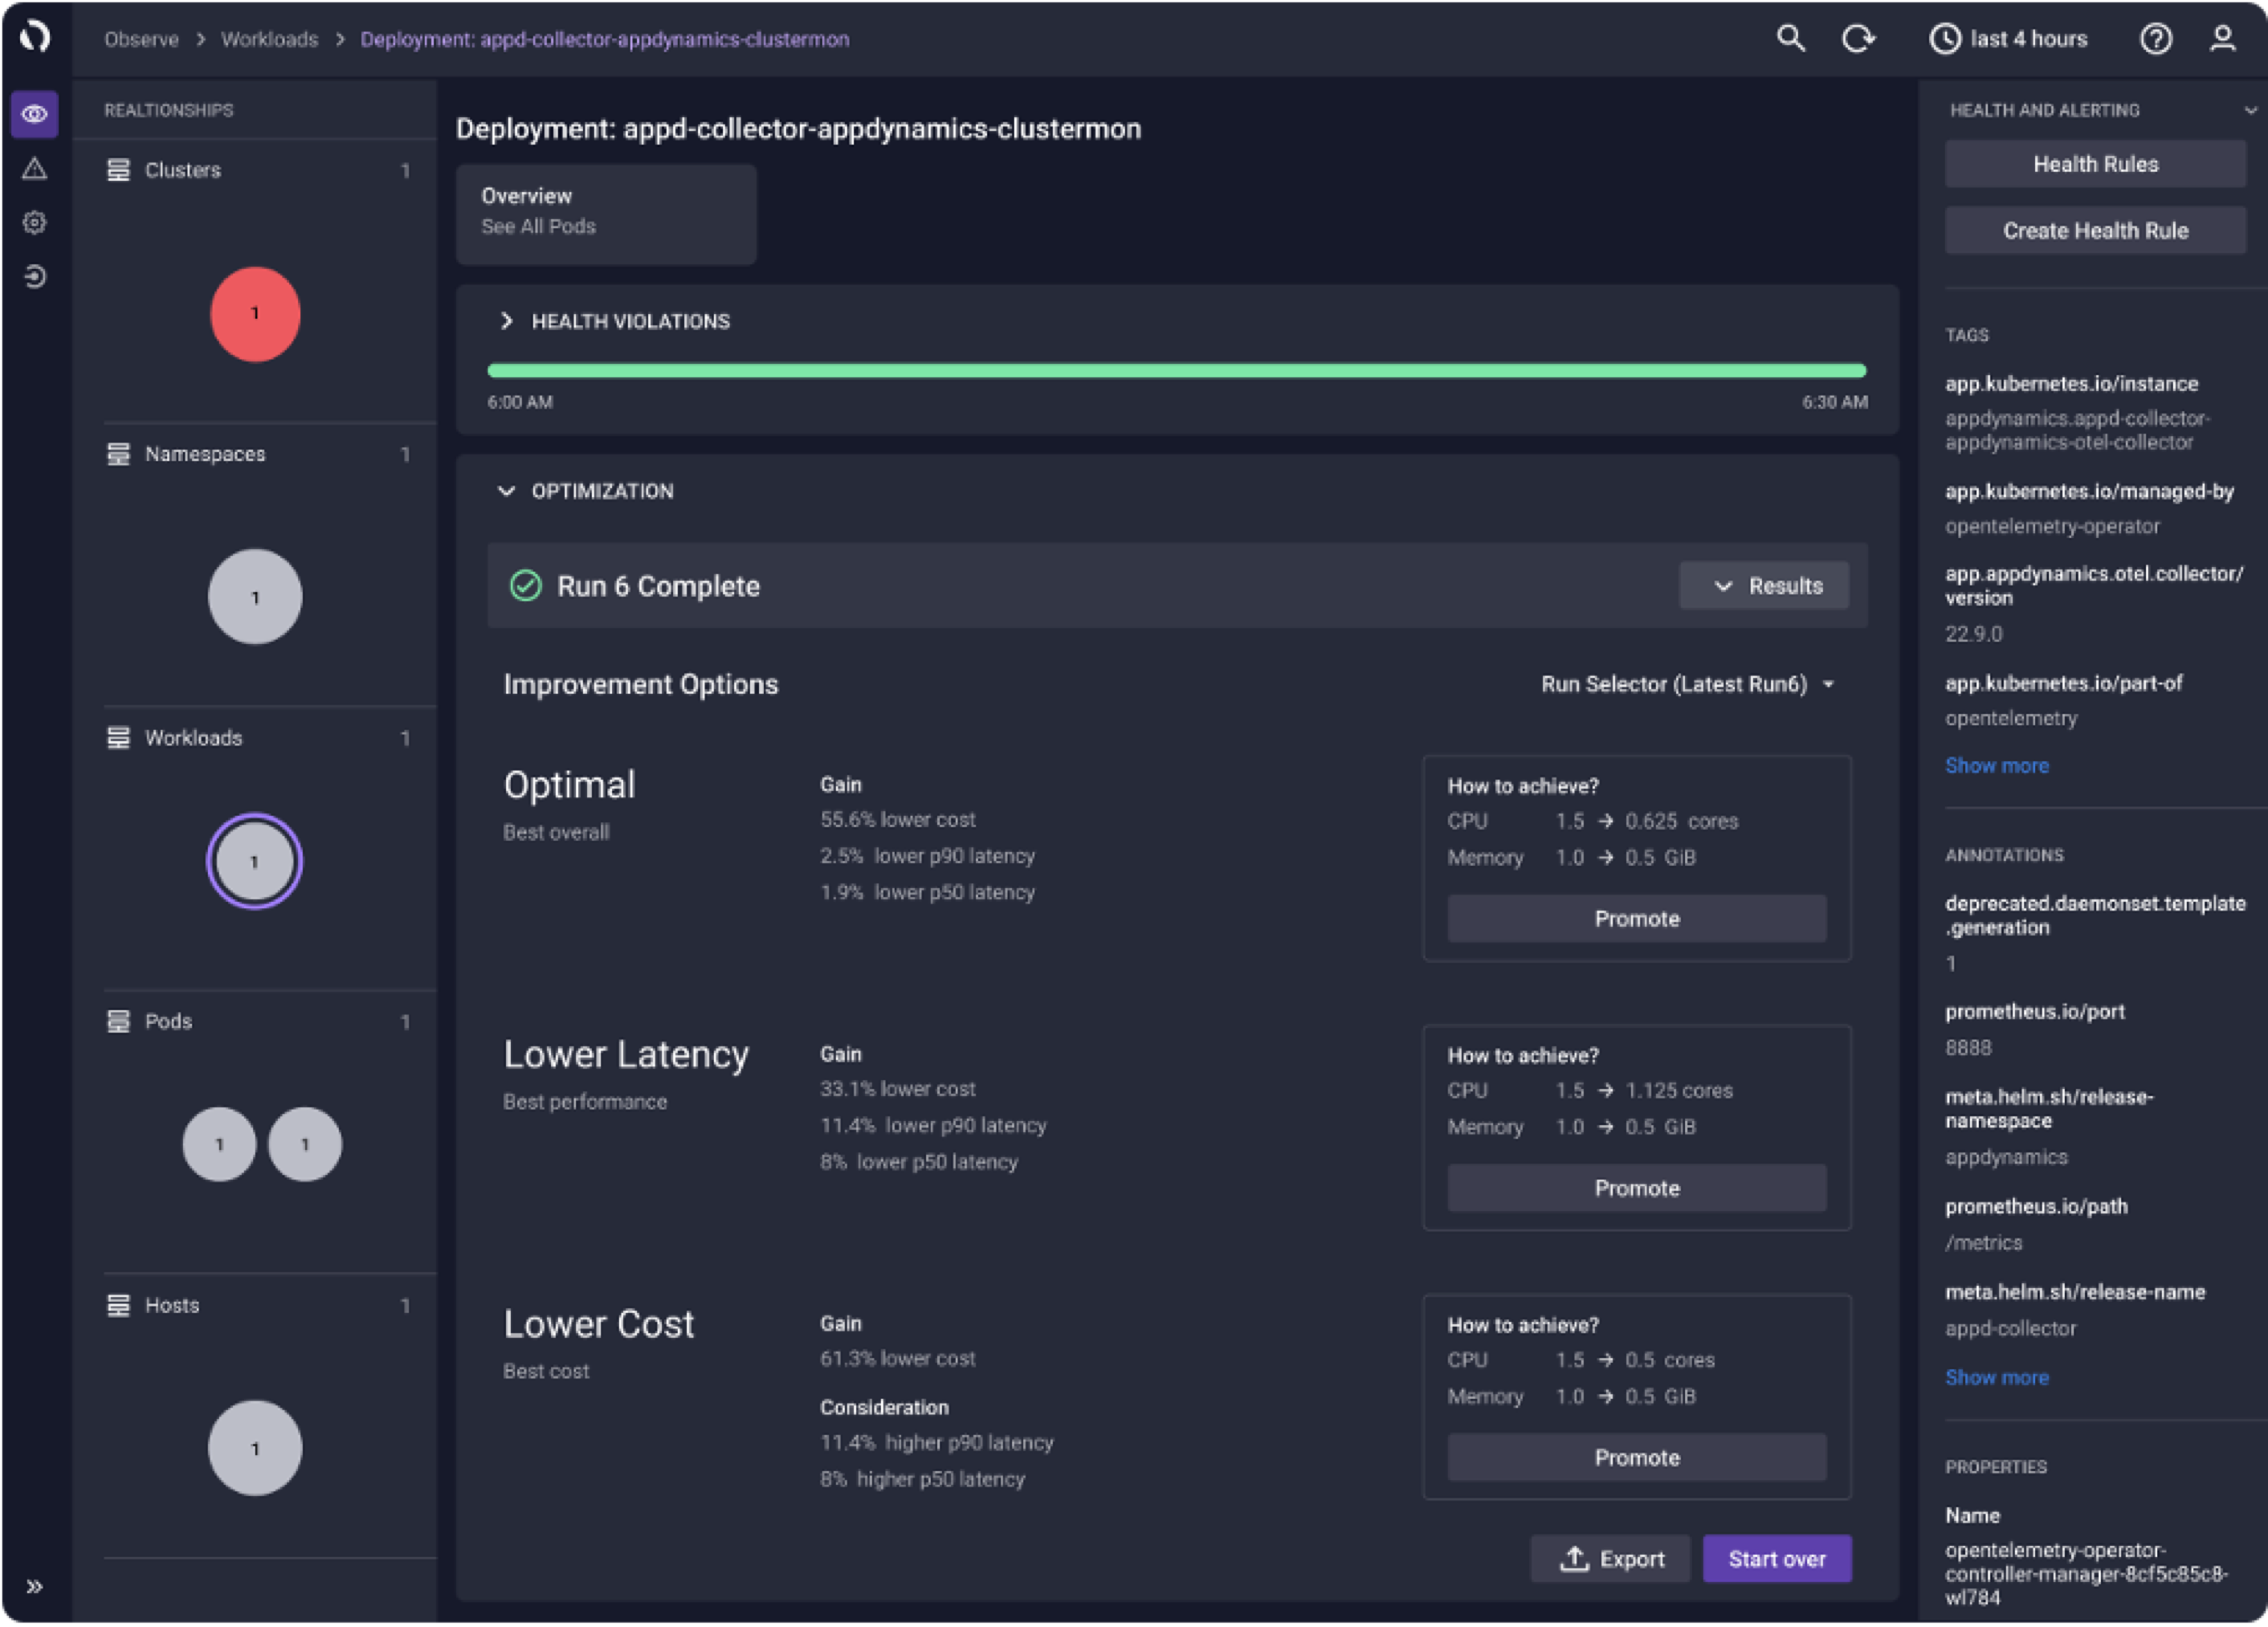This screenshot has width=2268, height=1627.
Task: Collapse the Health and Alerting panel chevron
Action: (2249, 110)
